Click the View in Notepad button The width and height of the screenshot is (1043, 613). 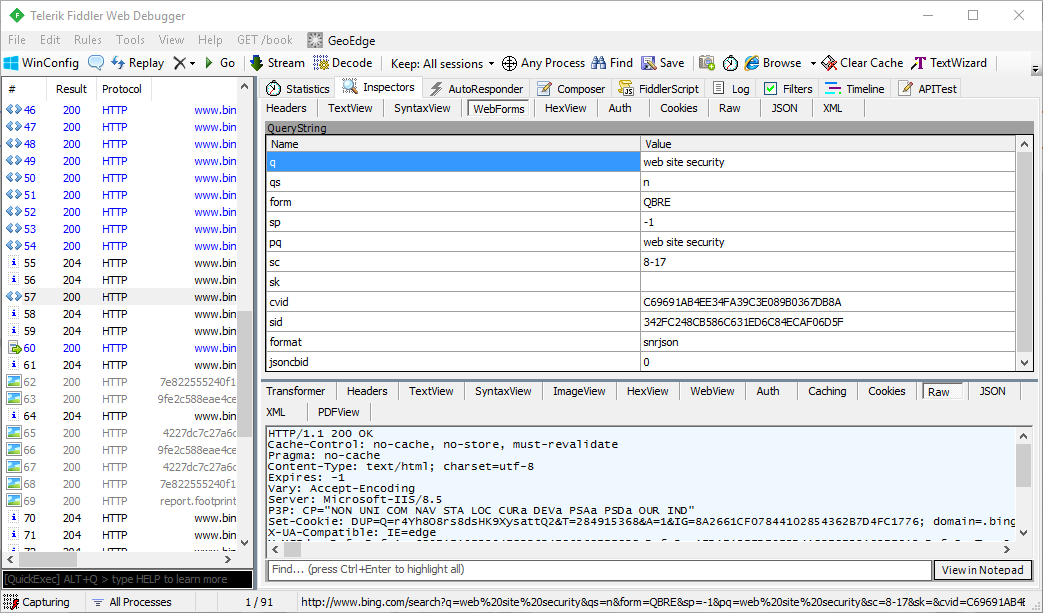(x=983, y=570)
